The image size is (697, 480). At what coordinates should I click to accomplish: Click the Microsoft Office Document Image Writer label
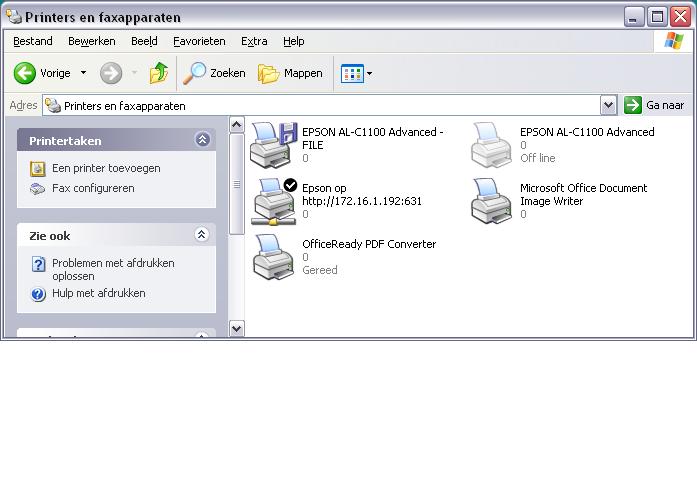pos(583,195)
